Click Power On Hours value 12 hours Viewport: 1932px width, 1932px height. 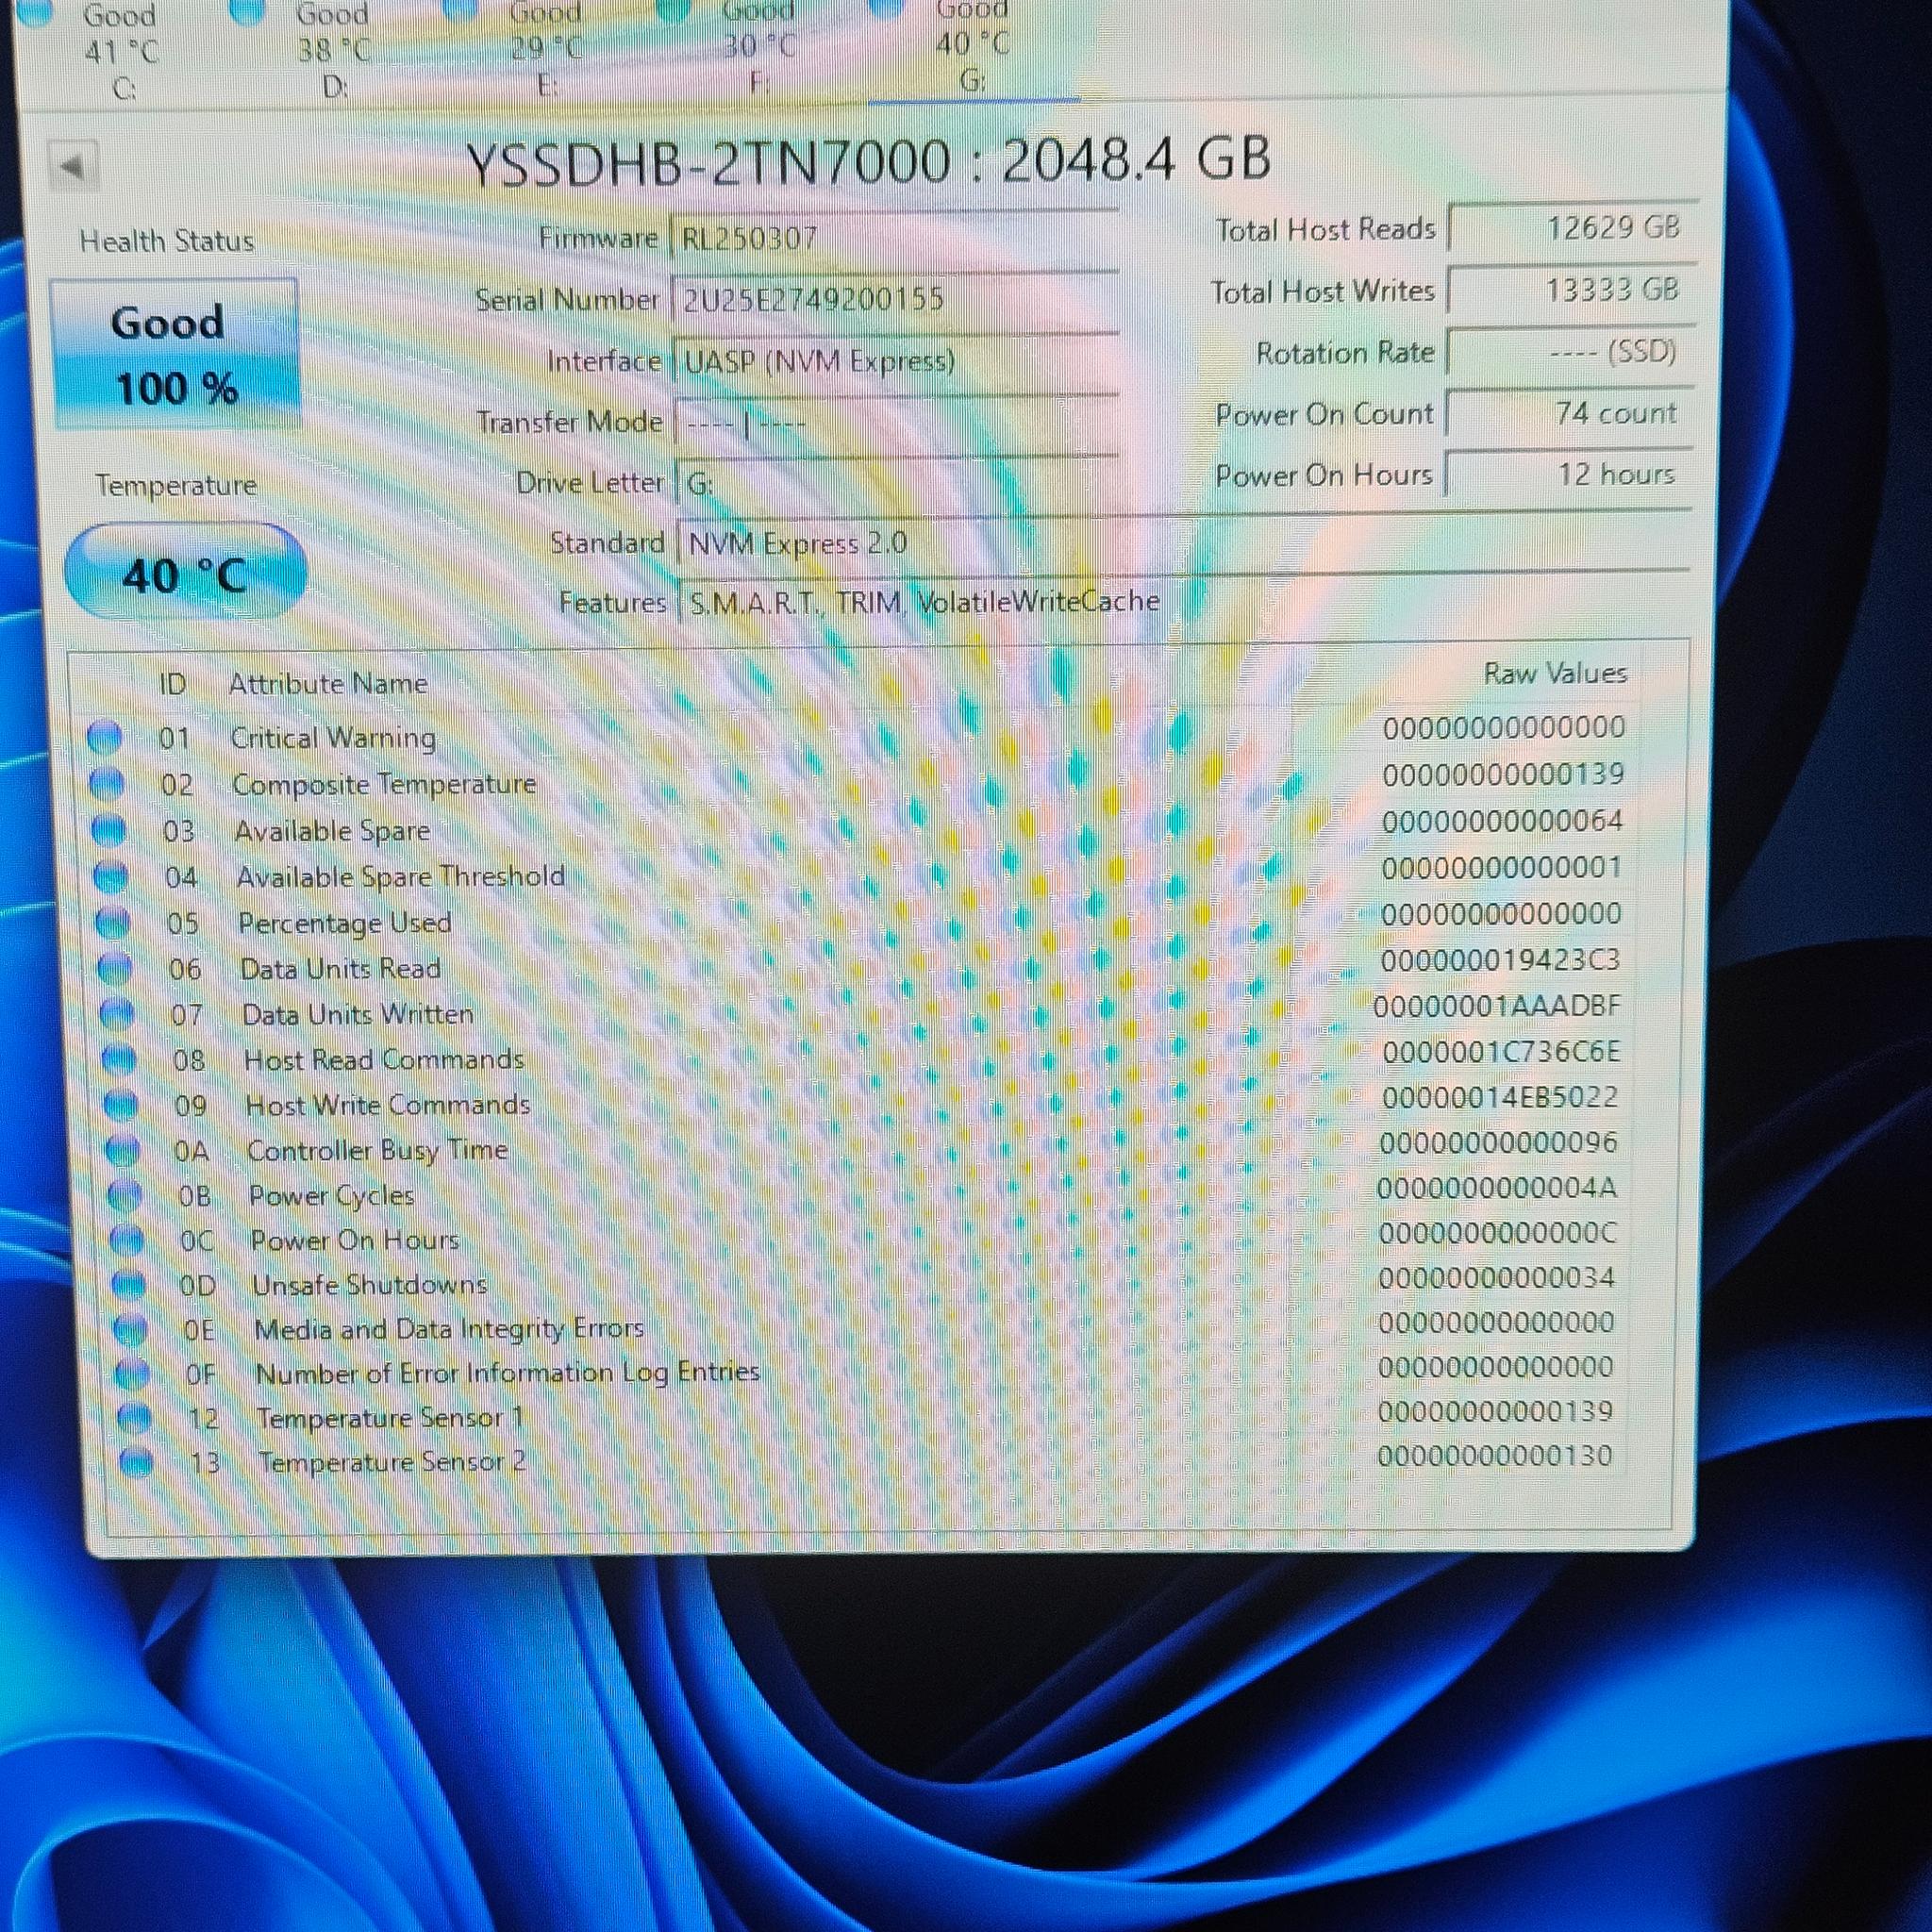[x=1569, y=474]
